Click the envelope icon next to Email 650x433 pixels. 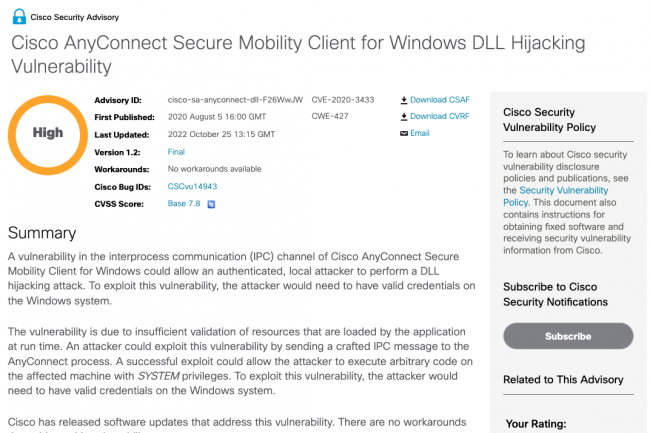click(x=404, y=133)
